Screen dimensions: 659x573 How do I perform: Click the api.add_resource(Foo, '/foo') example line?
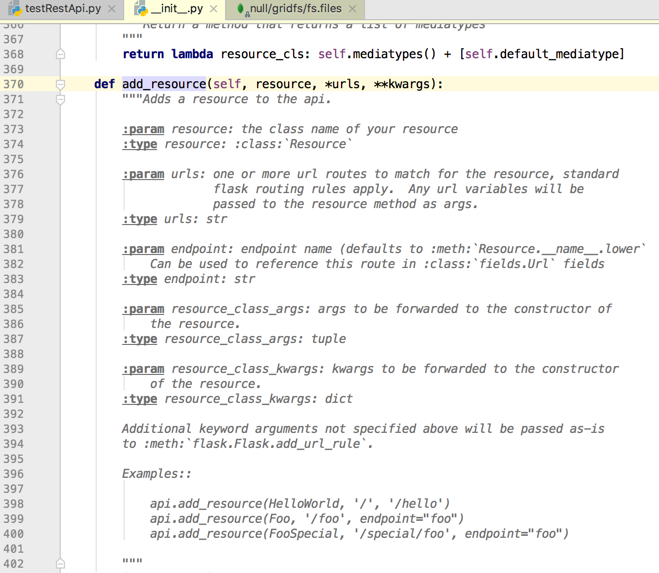(307, 519)
